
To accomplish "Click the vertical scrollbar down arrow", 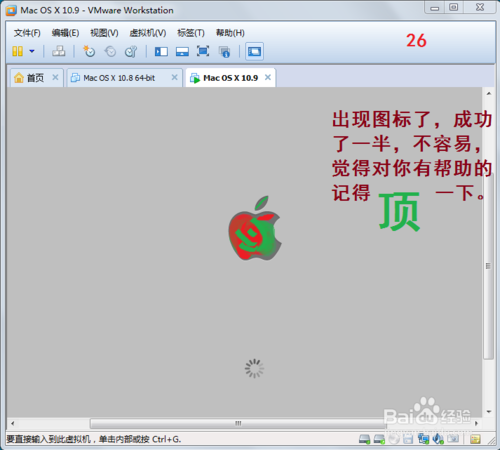I will pyautogui.click(x=489, y=412).
